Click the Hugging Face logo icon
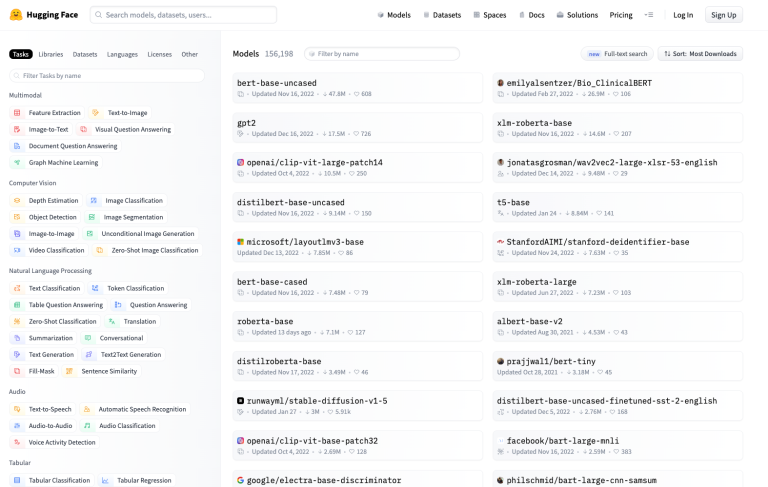Viewport: 768px width, 487px height. coord(16,15)
